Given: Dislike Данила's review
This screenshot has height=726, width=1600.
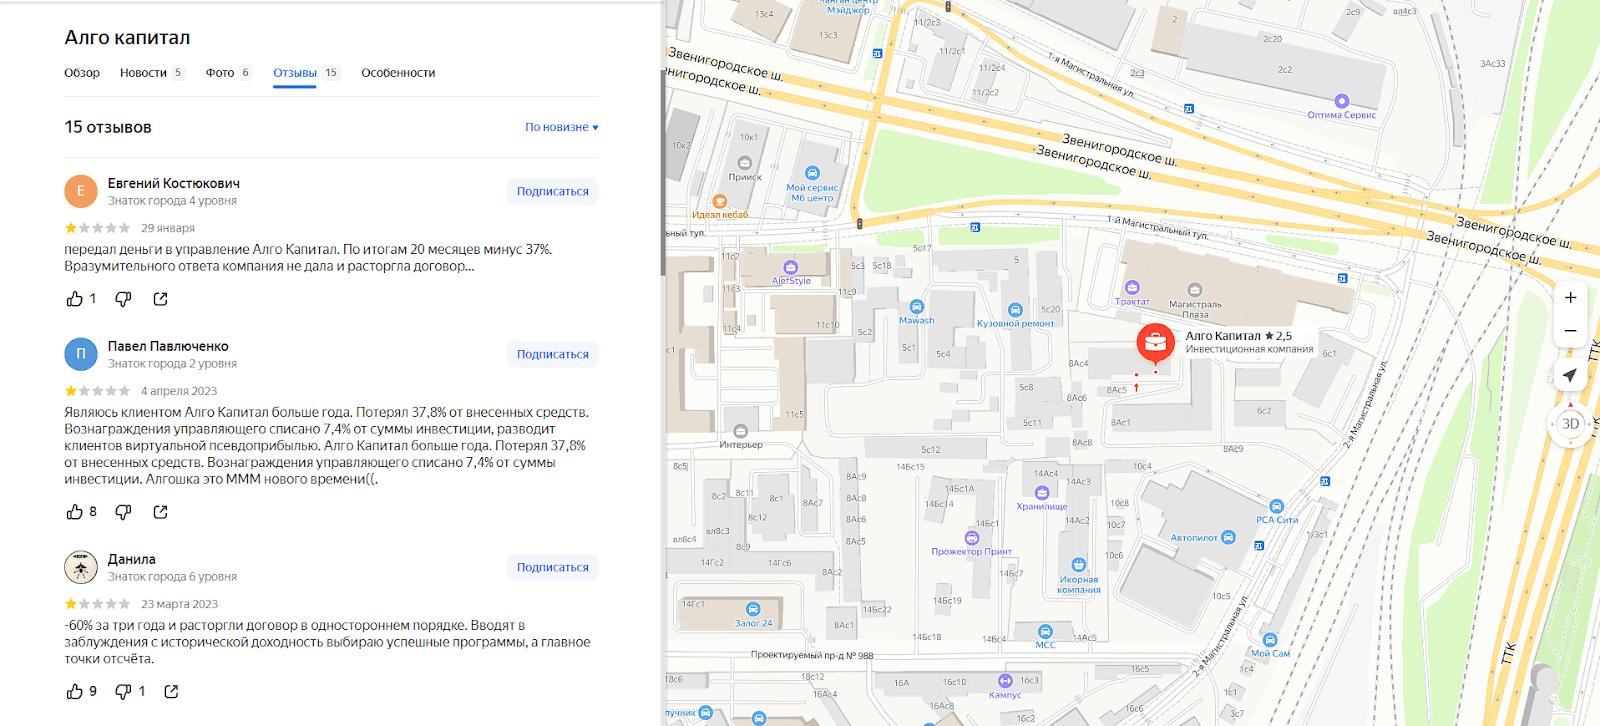Looking at the screenshot, I should [123, 692].
